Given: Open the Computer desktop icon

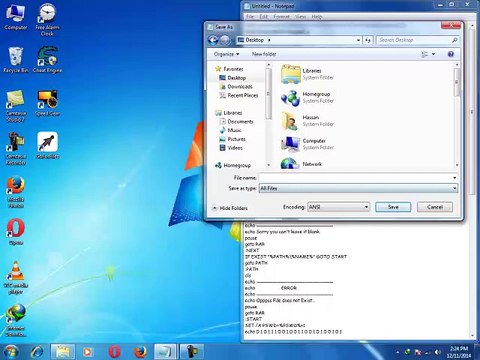Looking at the screenshot, I should tap(15, 17).
